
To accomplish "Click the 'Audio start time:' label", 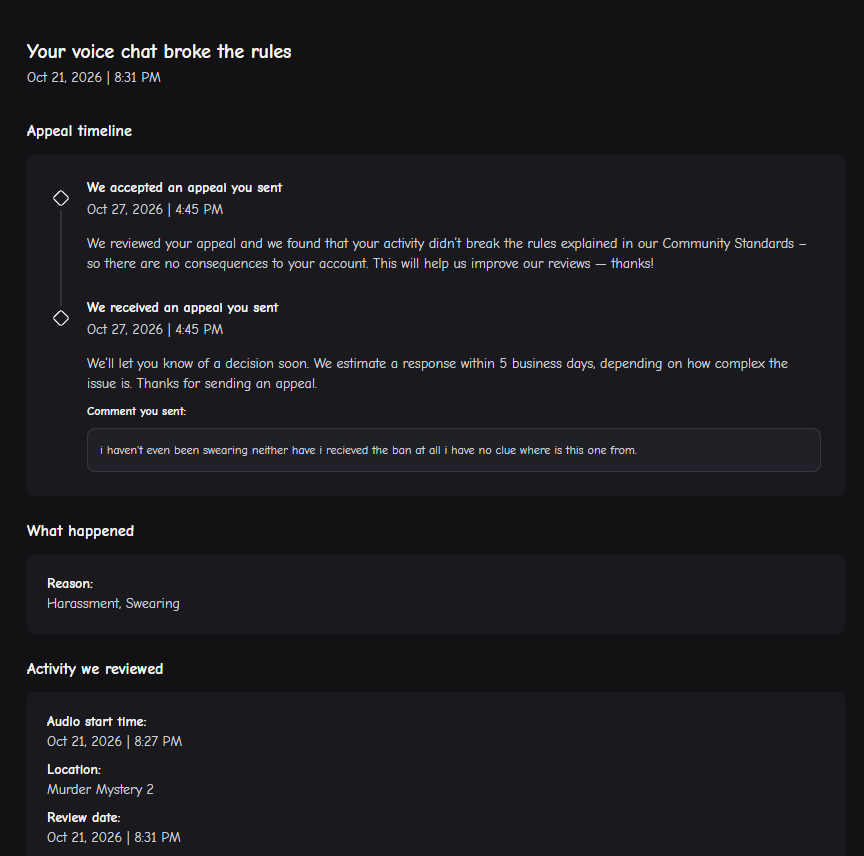I will coord(96,722).
